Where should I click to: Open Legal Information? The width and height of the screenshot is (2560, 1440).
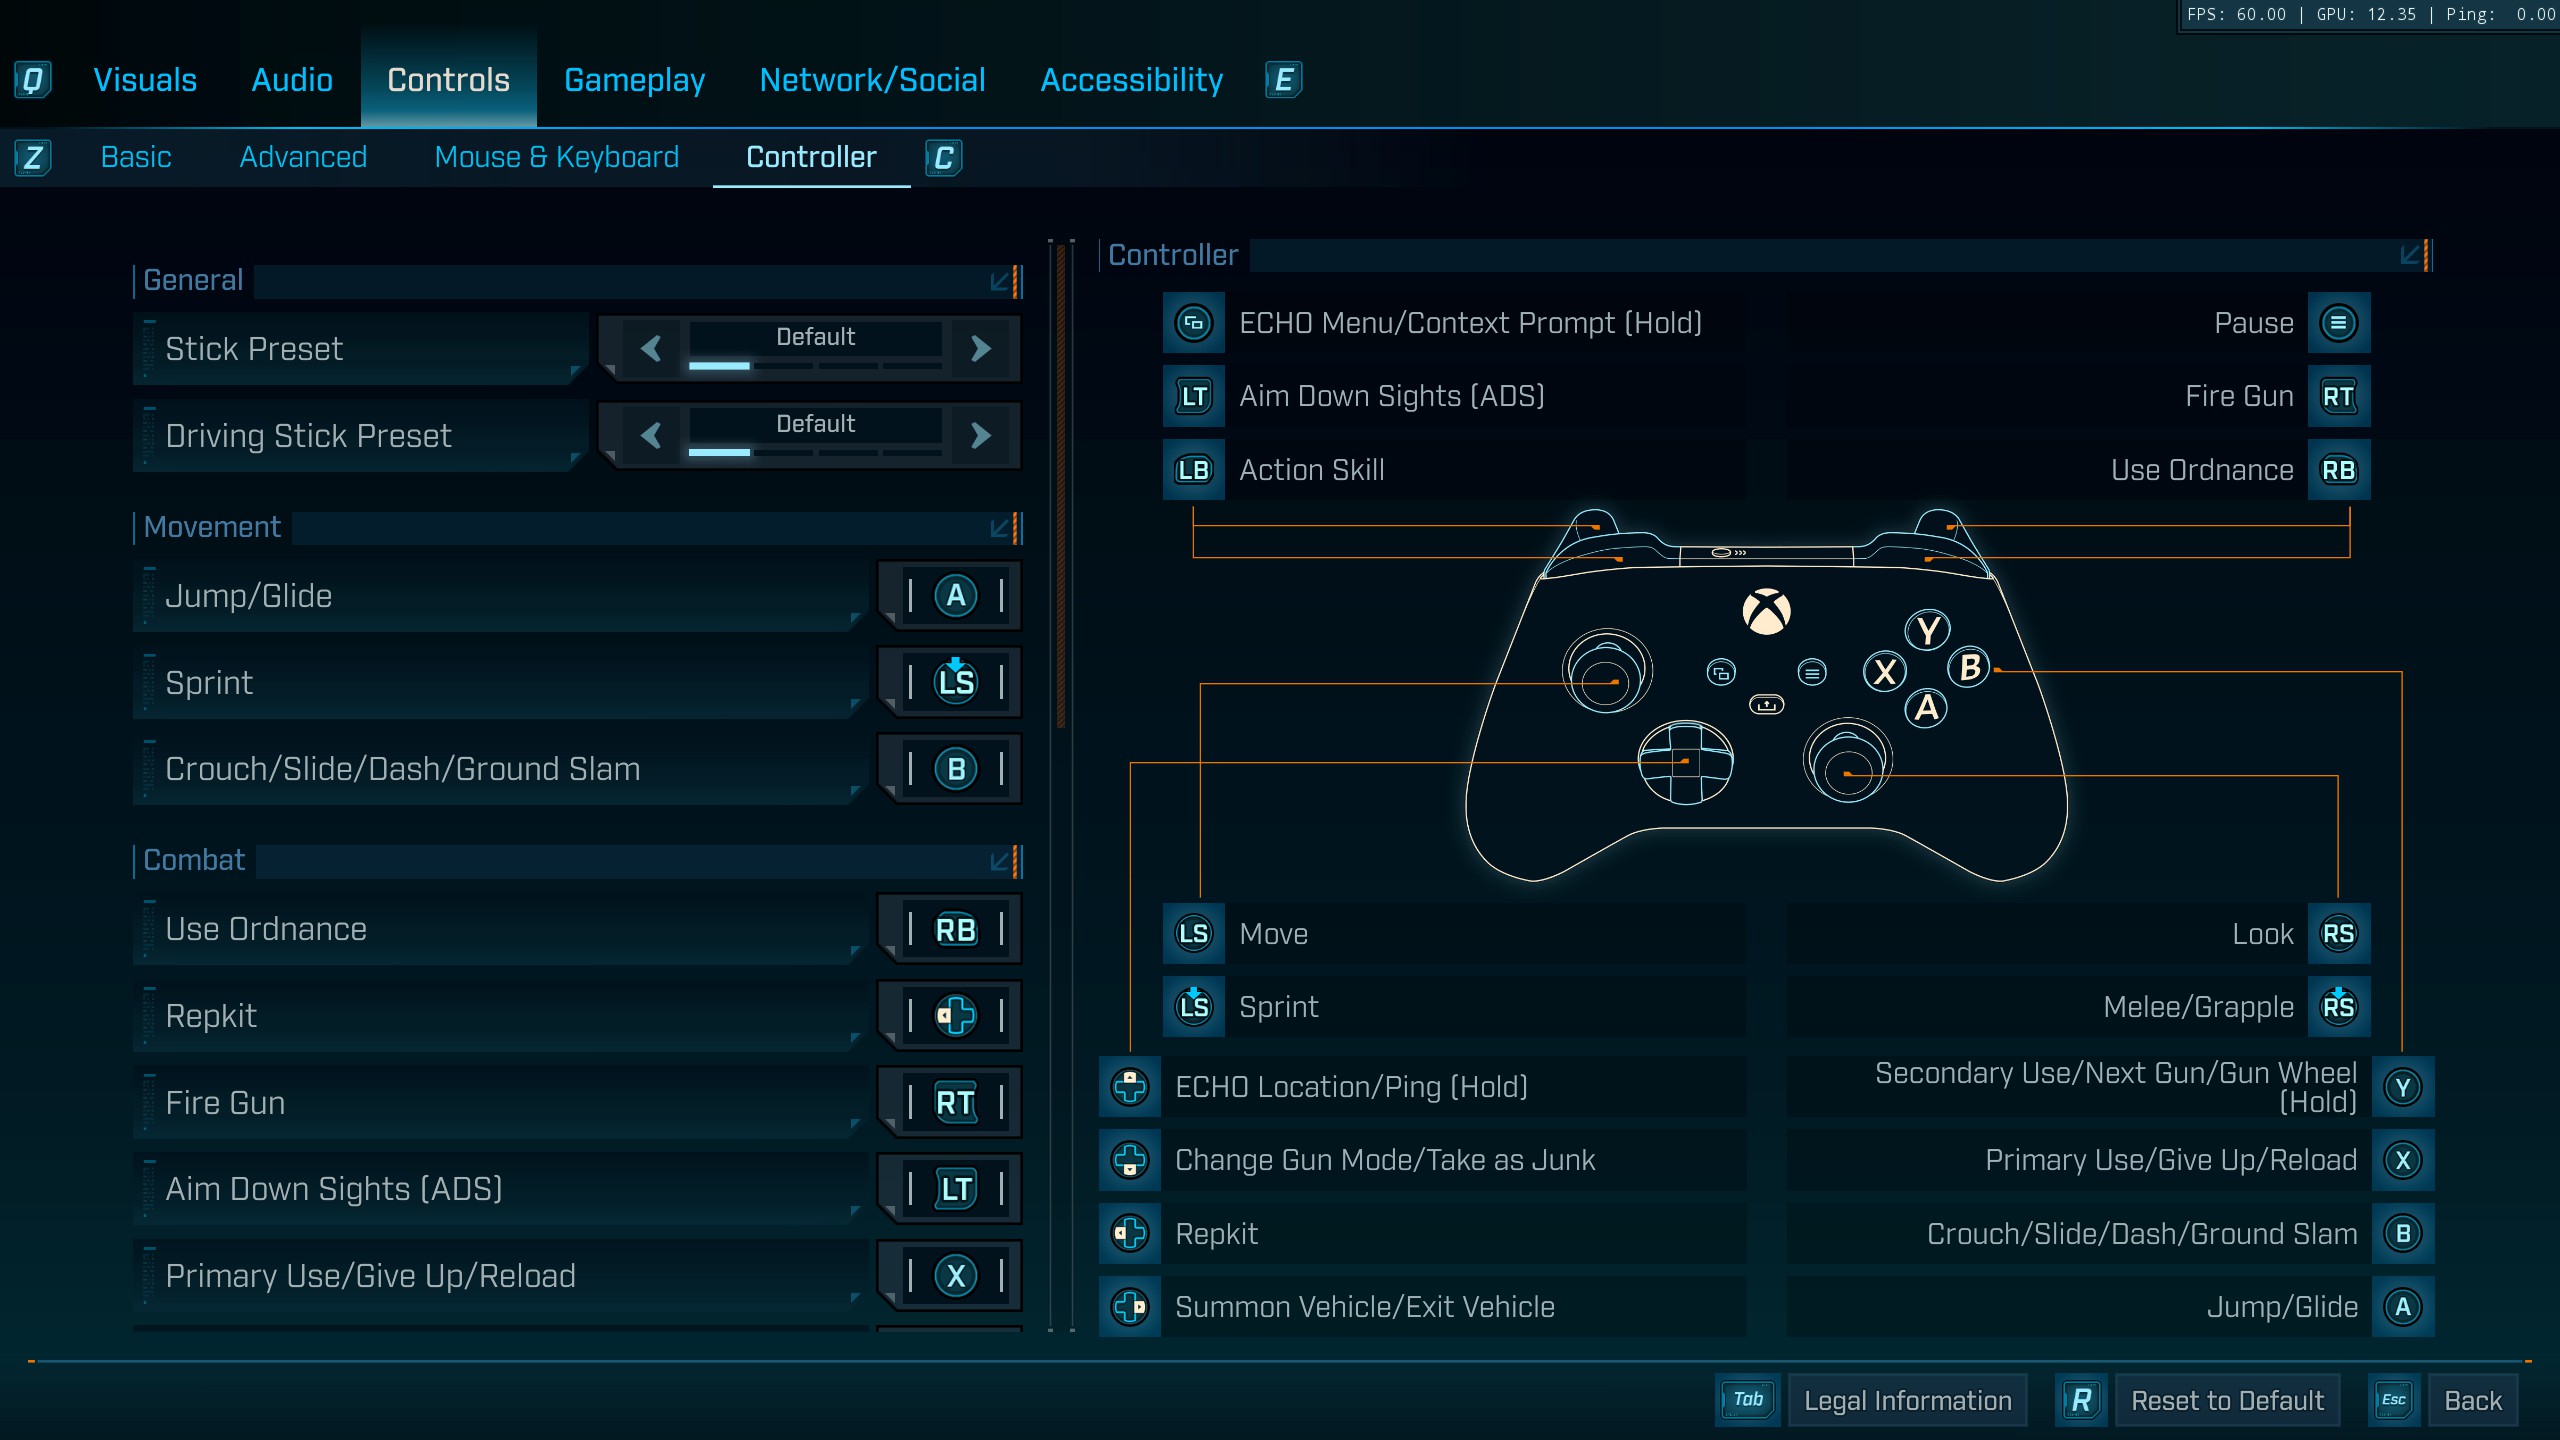point(1906,1400)
